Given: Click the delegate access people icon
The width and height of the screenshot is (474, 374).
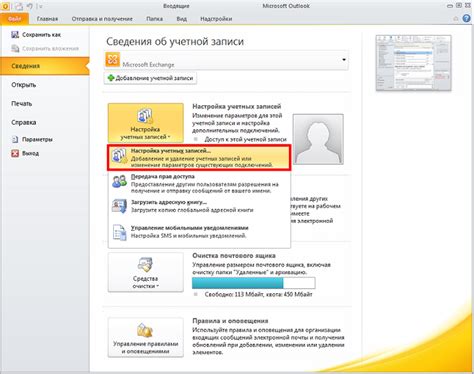Looking at the screenshot, I should pyautogui.click(x=119, y=181).
